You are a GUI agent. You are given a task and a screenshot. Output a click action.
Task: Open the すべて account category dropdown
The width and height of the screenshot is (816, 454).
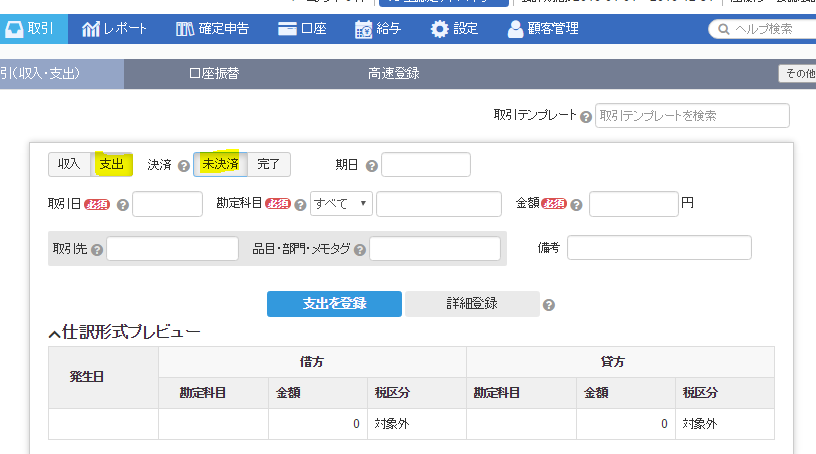click(x=341, y=204)
